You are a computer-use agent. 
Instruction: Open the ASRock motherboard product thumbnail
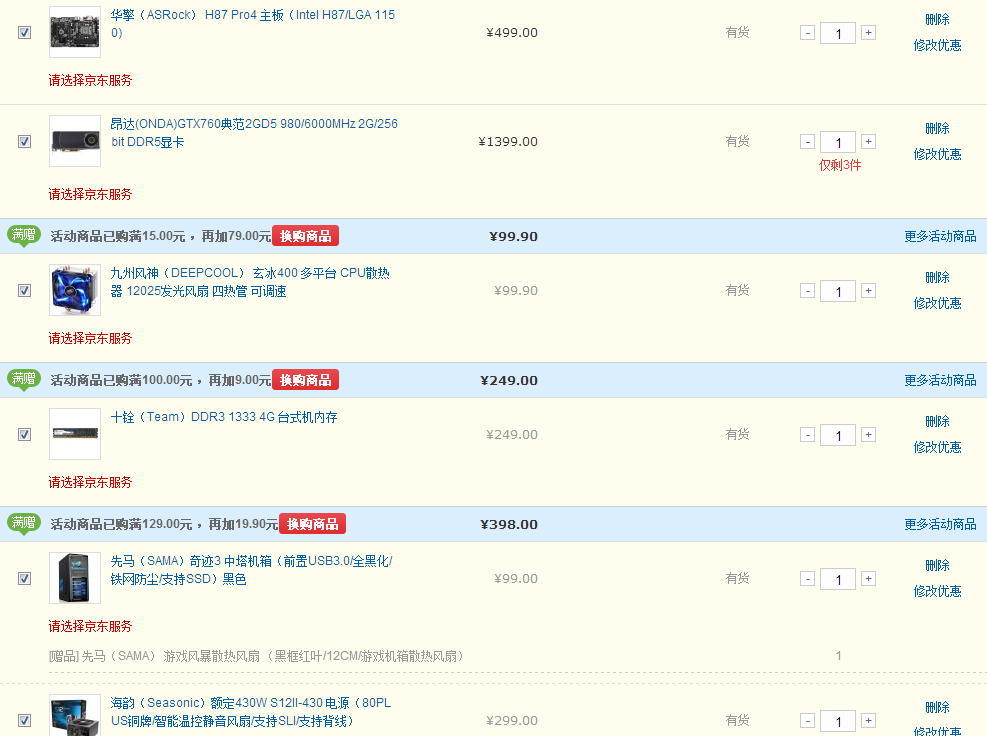coord(75,32)
